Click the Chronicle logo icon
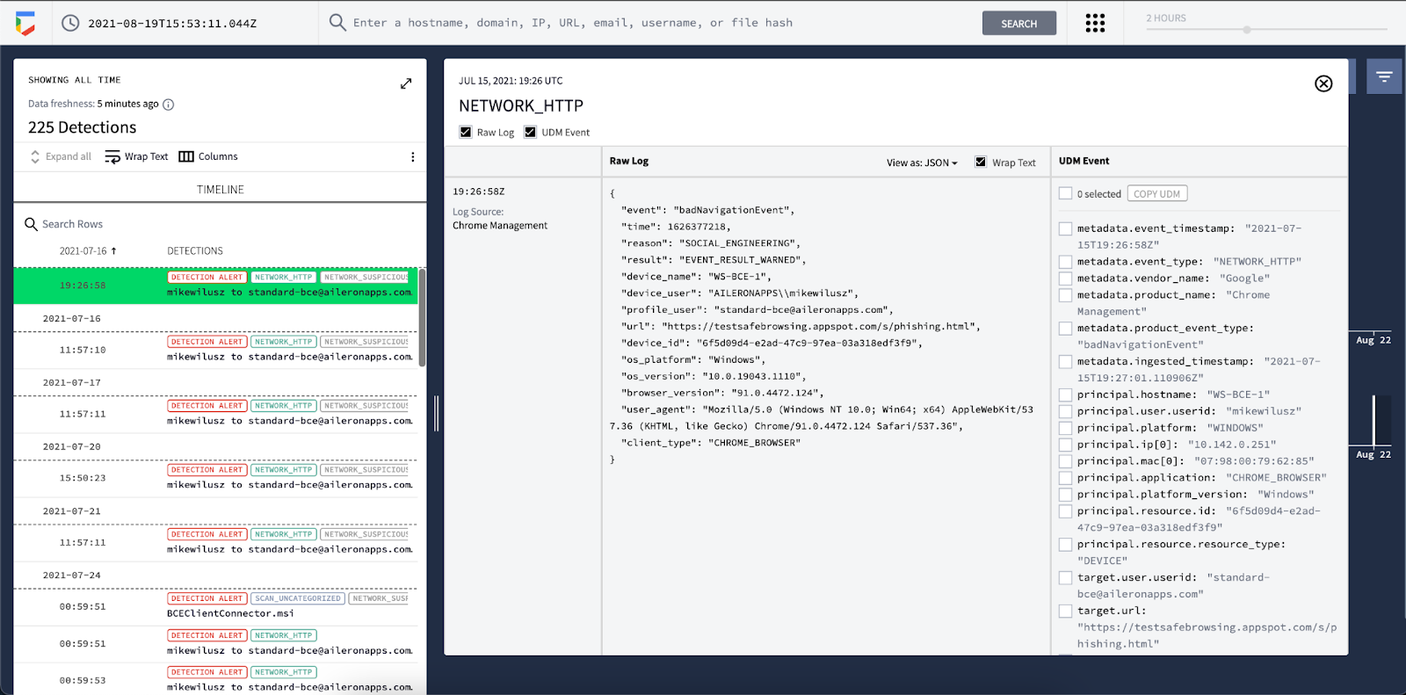The height and width of the screenshot is (695, 1406). 25,23
